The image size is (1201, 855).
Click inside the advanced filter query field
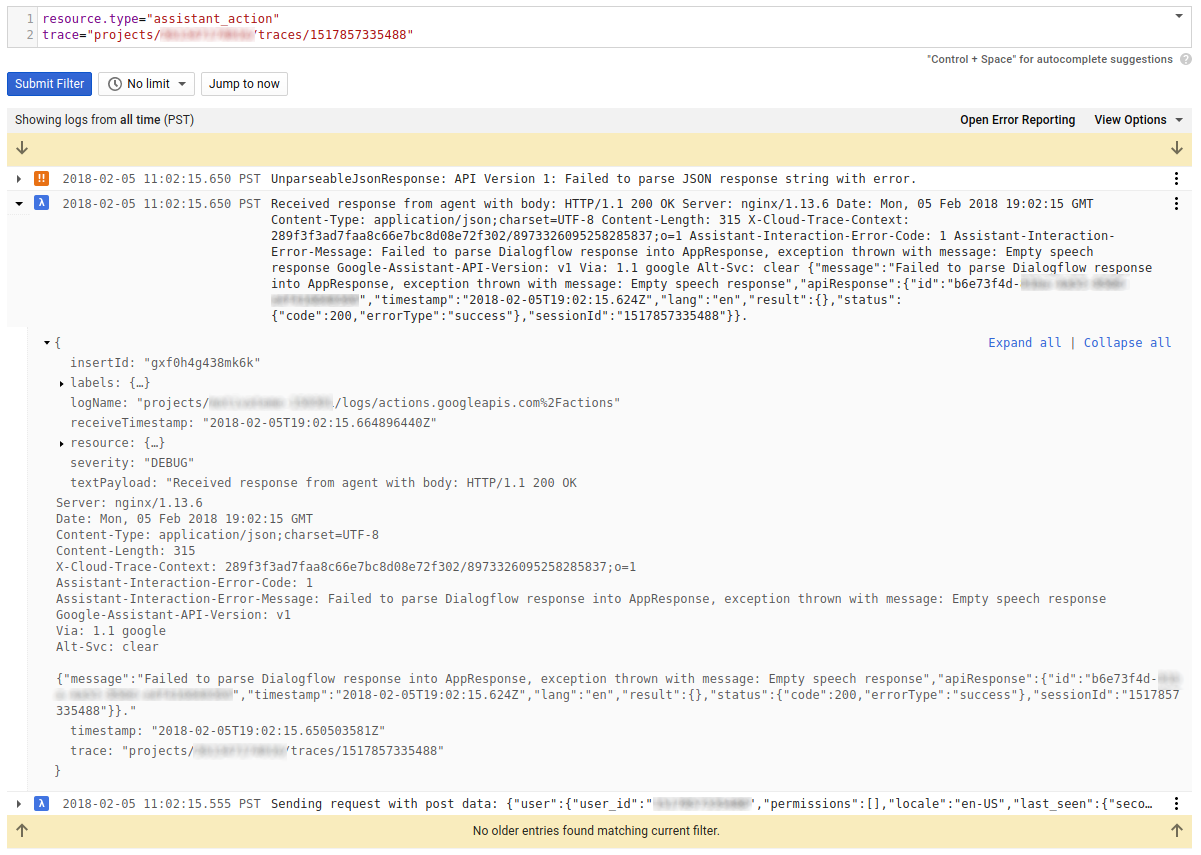point(600,27)
